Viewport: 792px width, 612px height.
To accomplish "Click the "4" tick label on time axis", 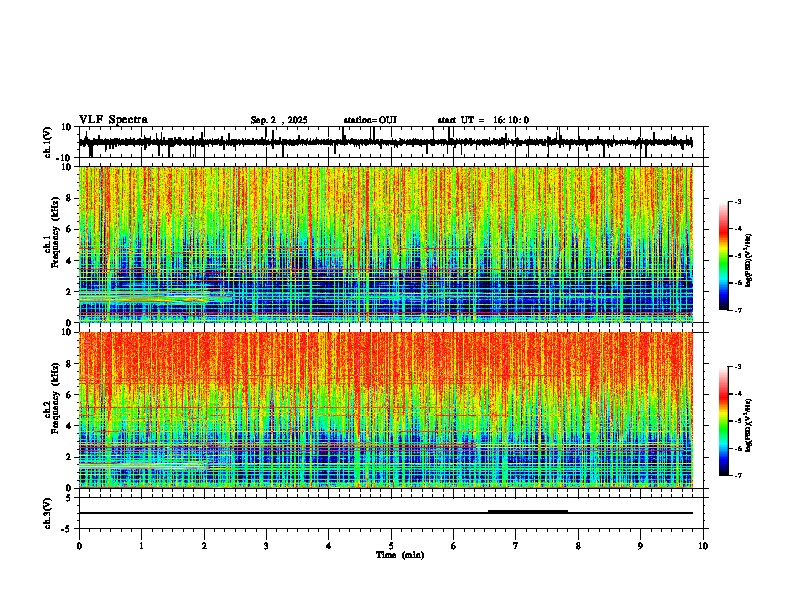I will 329,546.
